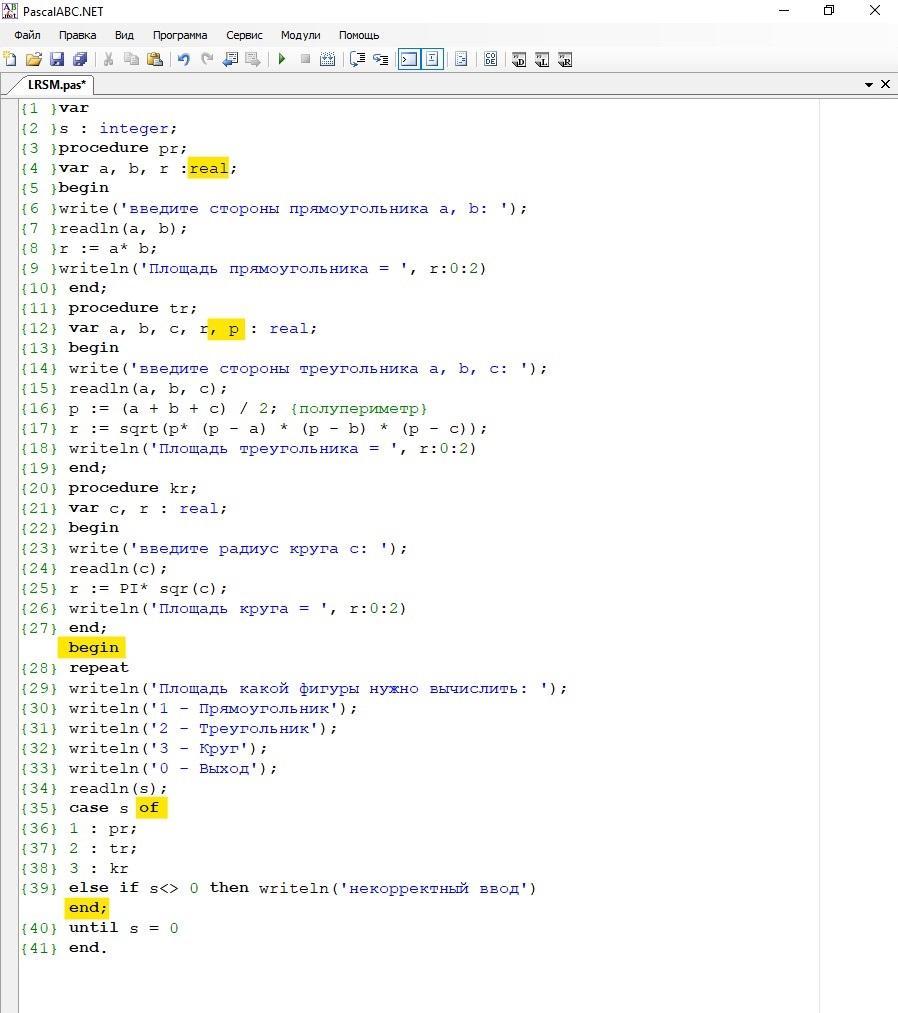This screenshot has width=898, height=1013.
Task: Click 'repeat' on line 28
Action: pos(99,668)
